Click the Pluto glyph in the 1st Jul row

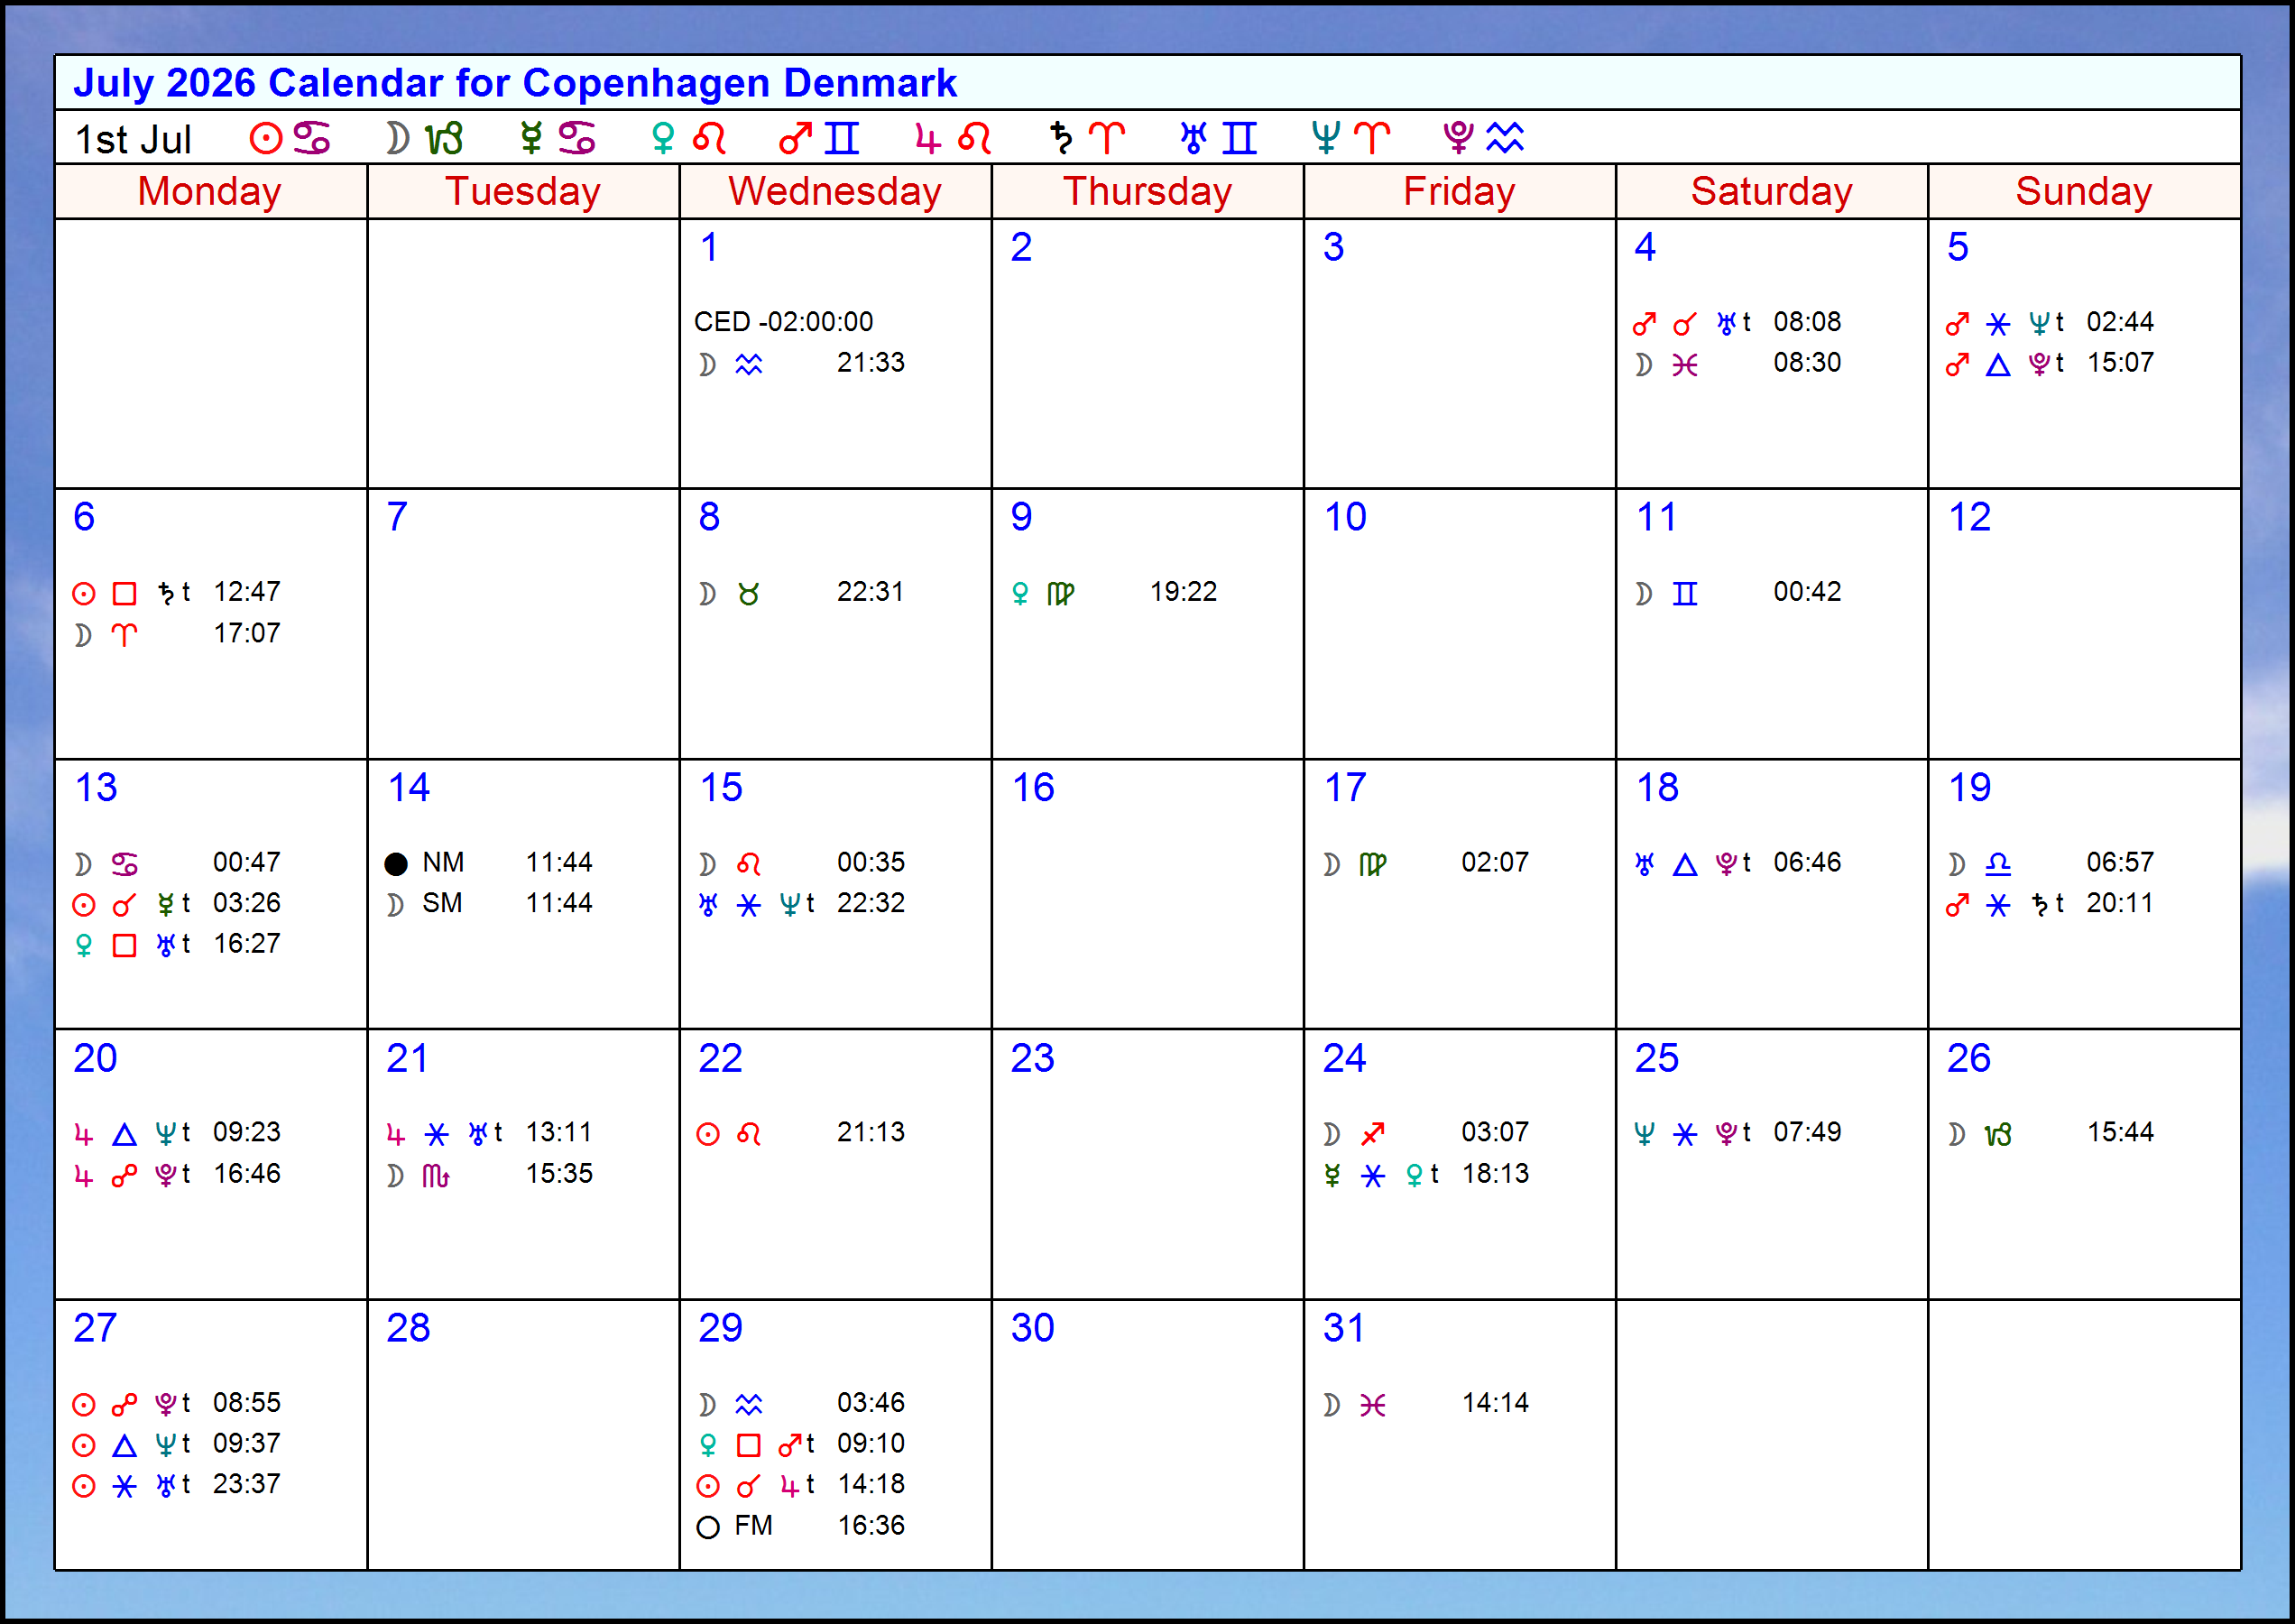pos(1458,138)
